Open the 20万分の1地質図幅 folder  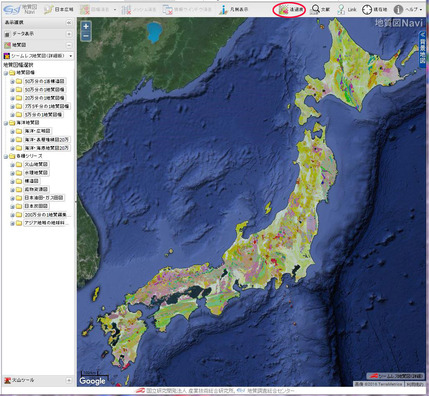click(x=44, y=98)
